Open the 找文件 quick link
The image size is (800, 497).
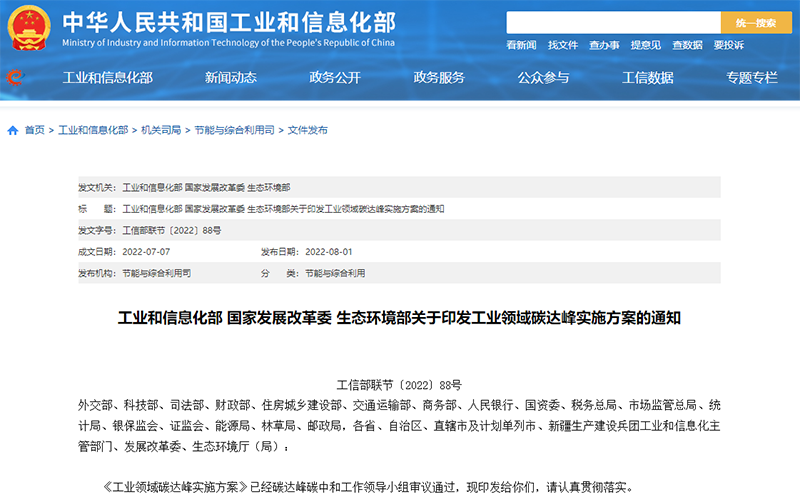coord(563,45)
